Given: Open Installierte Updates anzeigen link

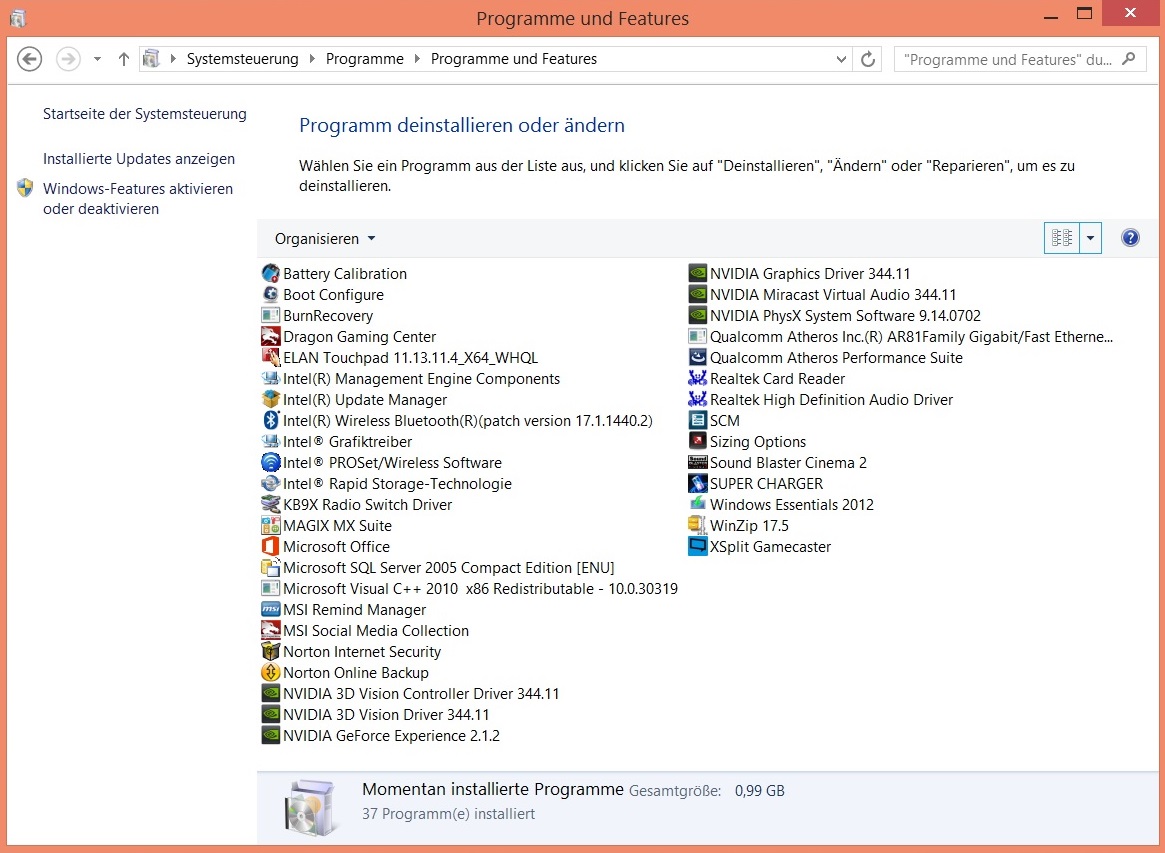Looking at the screenshot, I should (139, 159).
